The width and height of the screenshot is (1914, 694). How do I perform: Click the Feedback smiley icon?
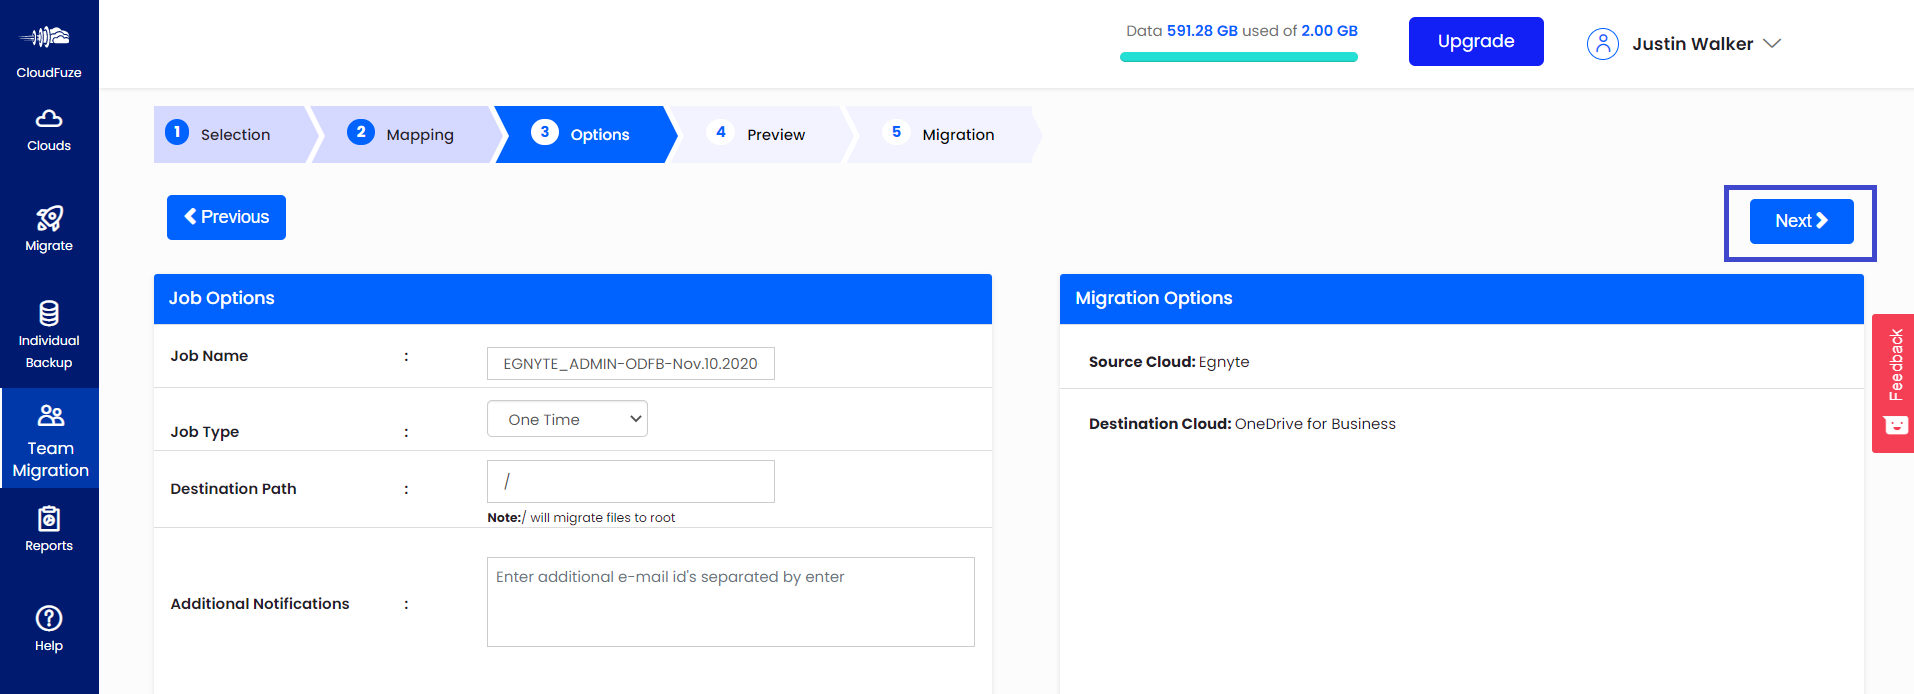(1896, 426)
